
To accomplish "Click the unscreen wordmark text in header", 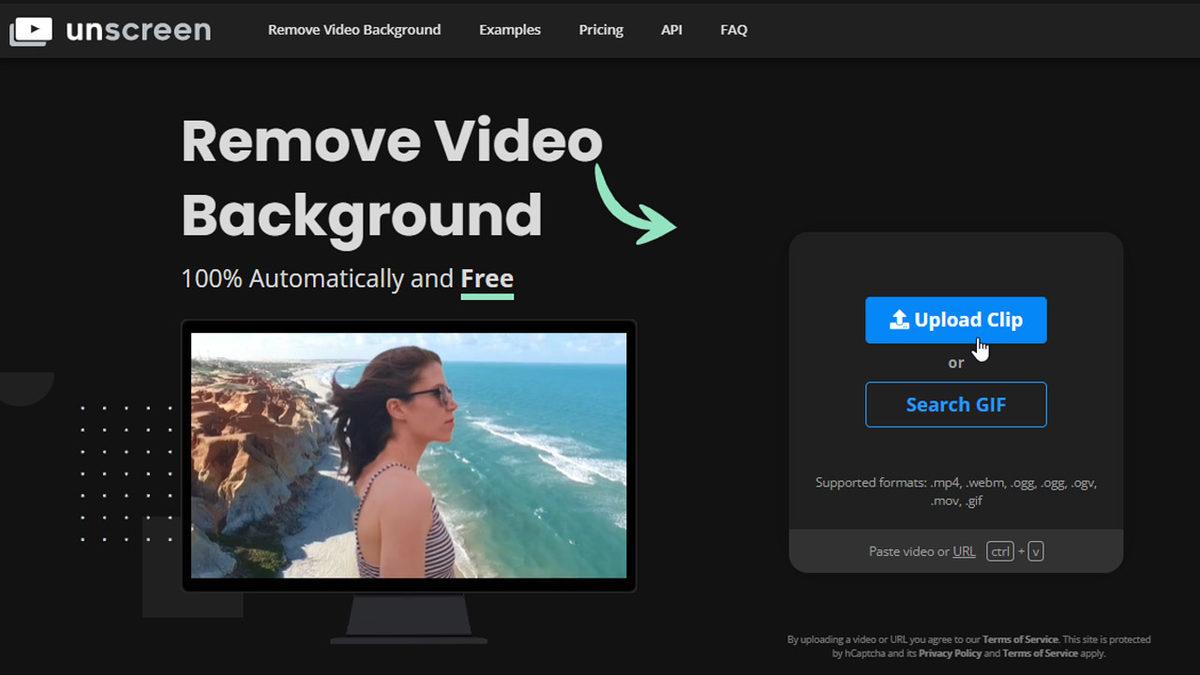I will (138, 30).
